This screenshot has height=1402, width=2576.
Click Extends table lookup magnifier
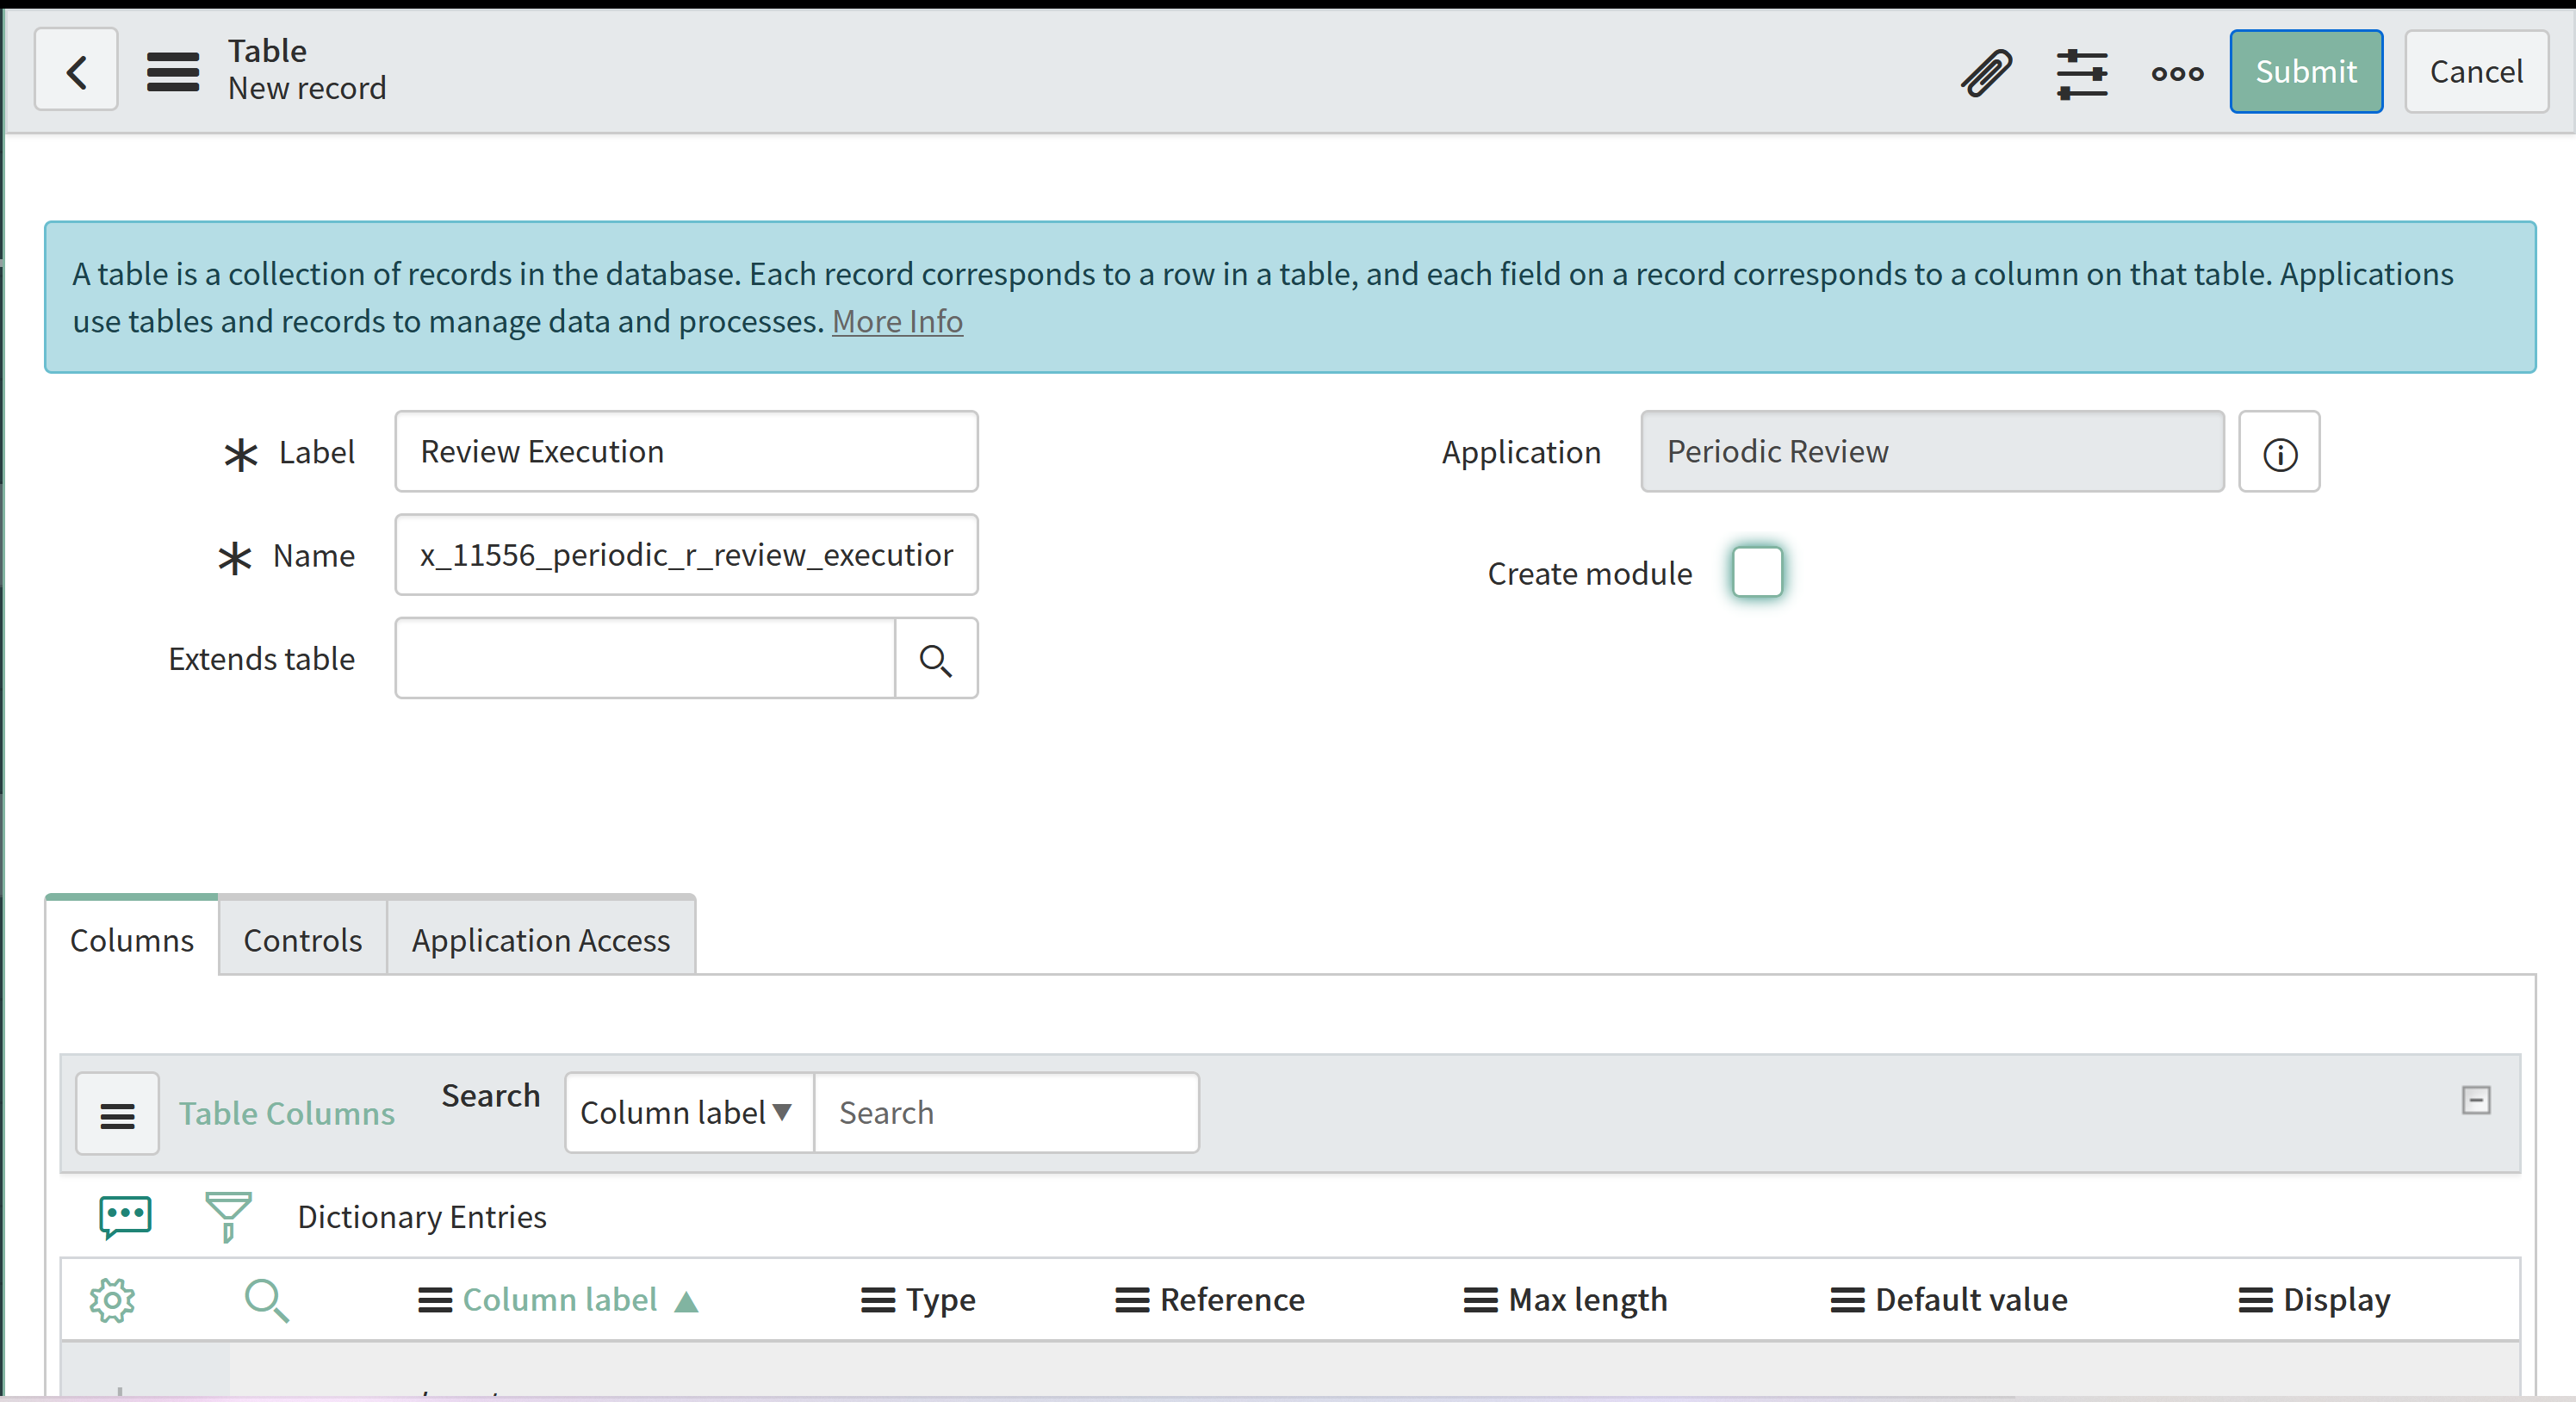tap(935, 659)
